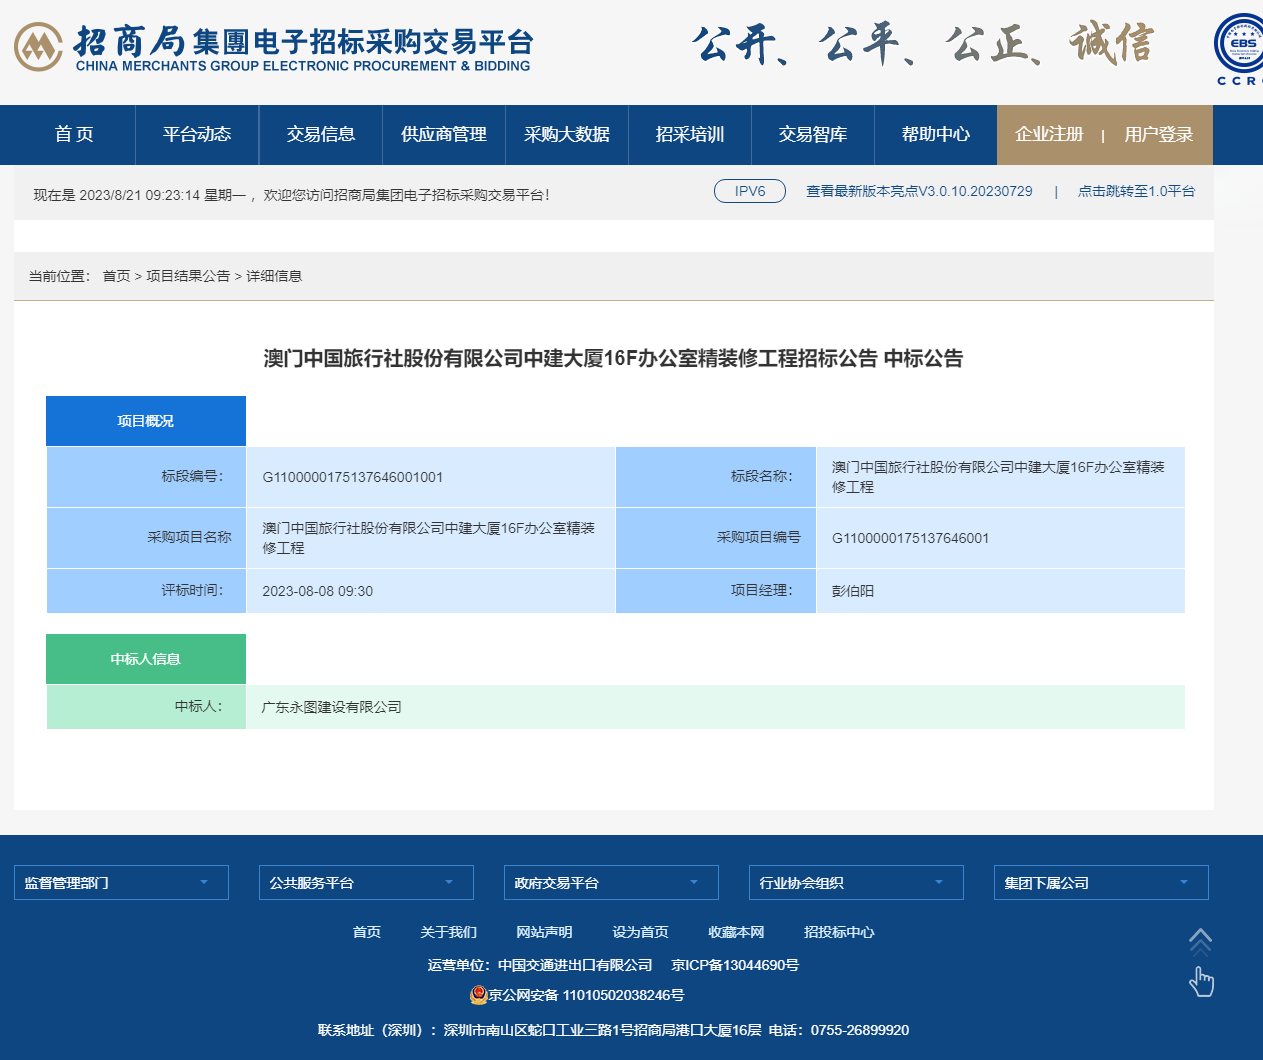Screen dimensions: 1263x1060
Task: Click footer 网站声明 link
Action: 544,932
